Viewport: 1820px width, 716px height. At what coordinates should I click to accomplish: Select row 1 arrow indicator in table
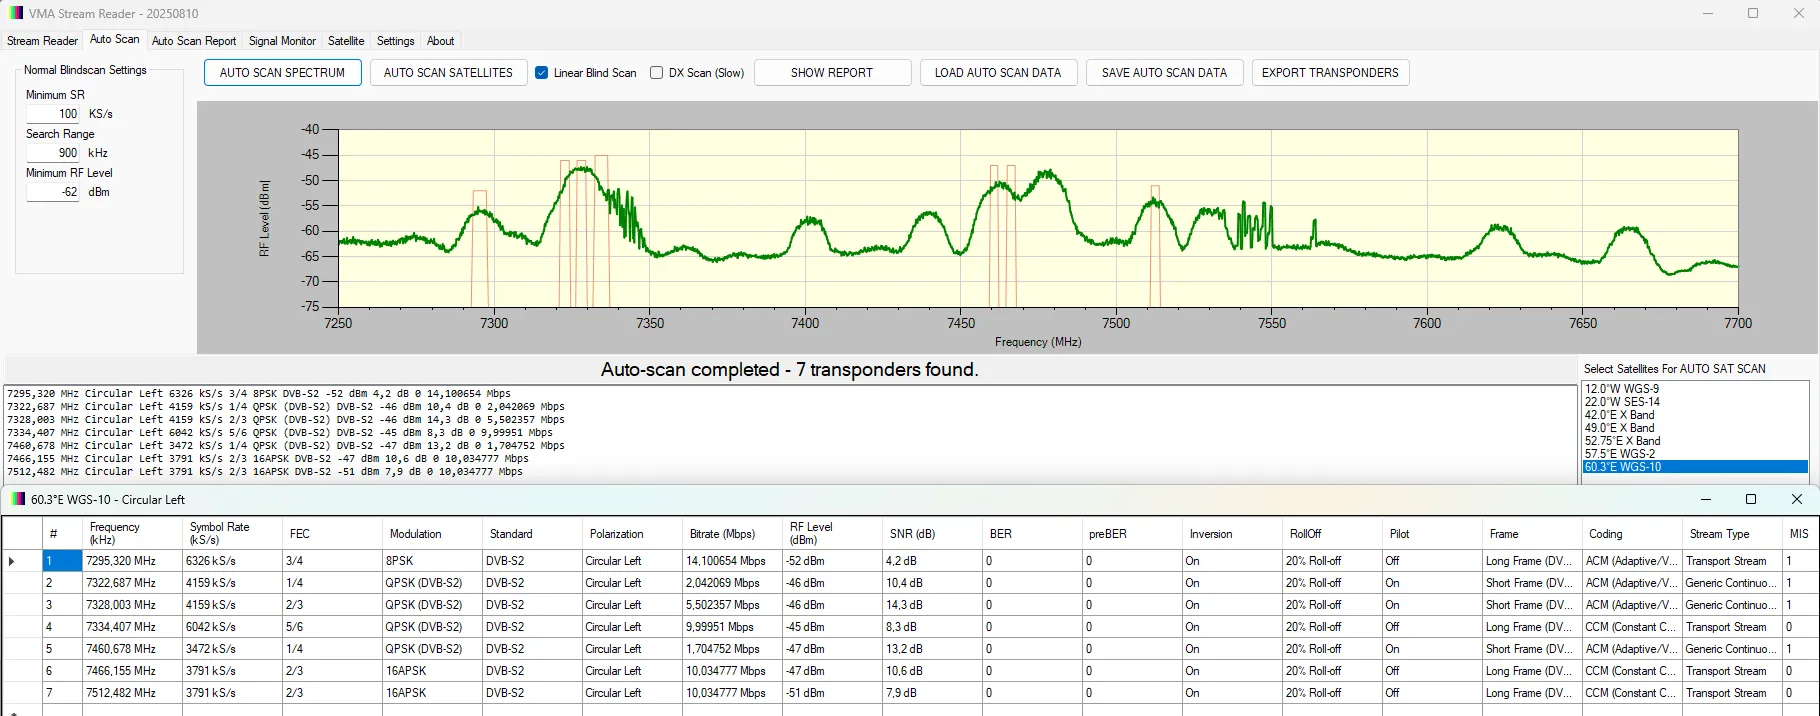[12, 561]
